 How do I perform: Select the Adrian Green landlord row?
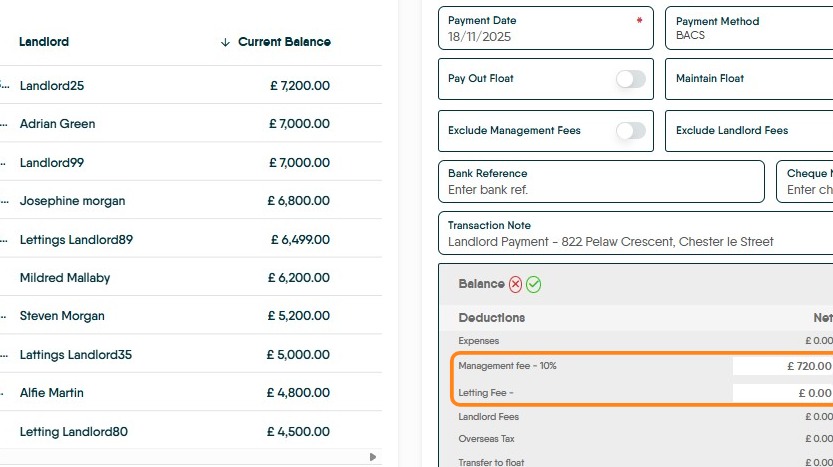pos(58,124)
